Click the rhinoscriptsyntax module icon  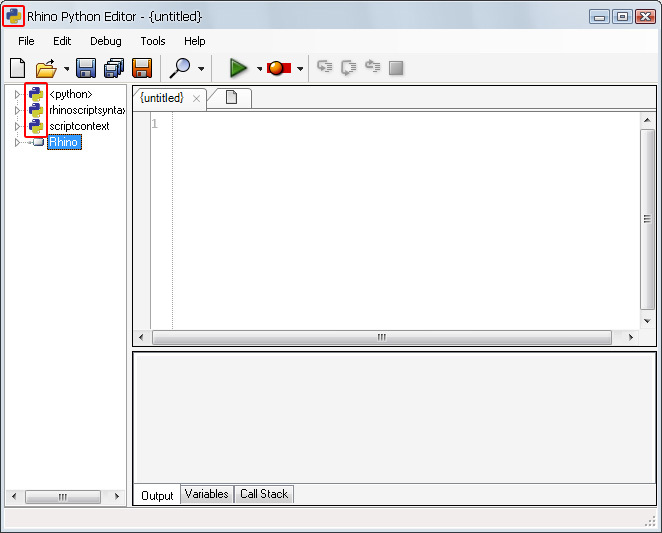36,110
